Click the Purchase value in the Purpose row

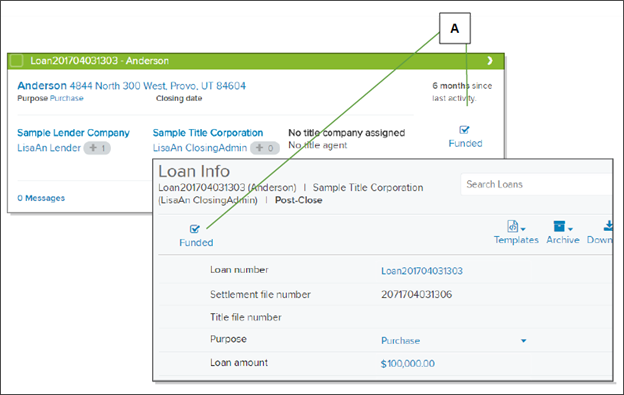400,341
